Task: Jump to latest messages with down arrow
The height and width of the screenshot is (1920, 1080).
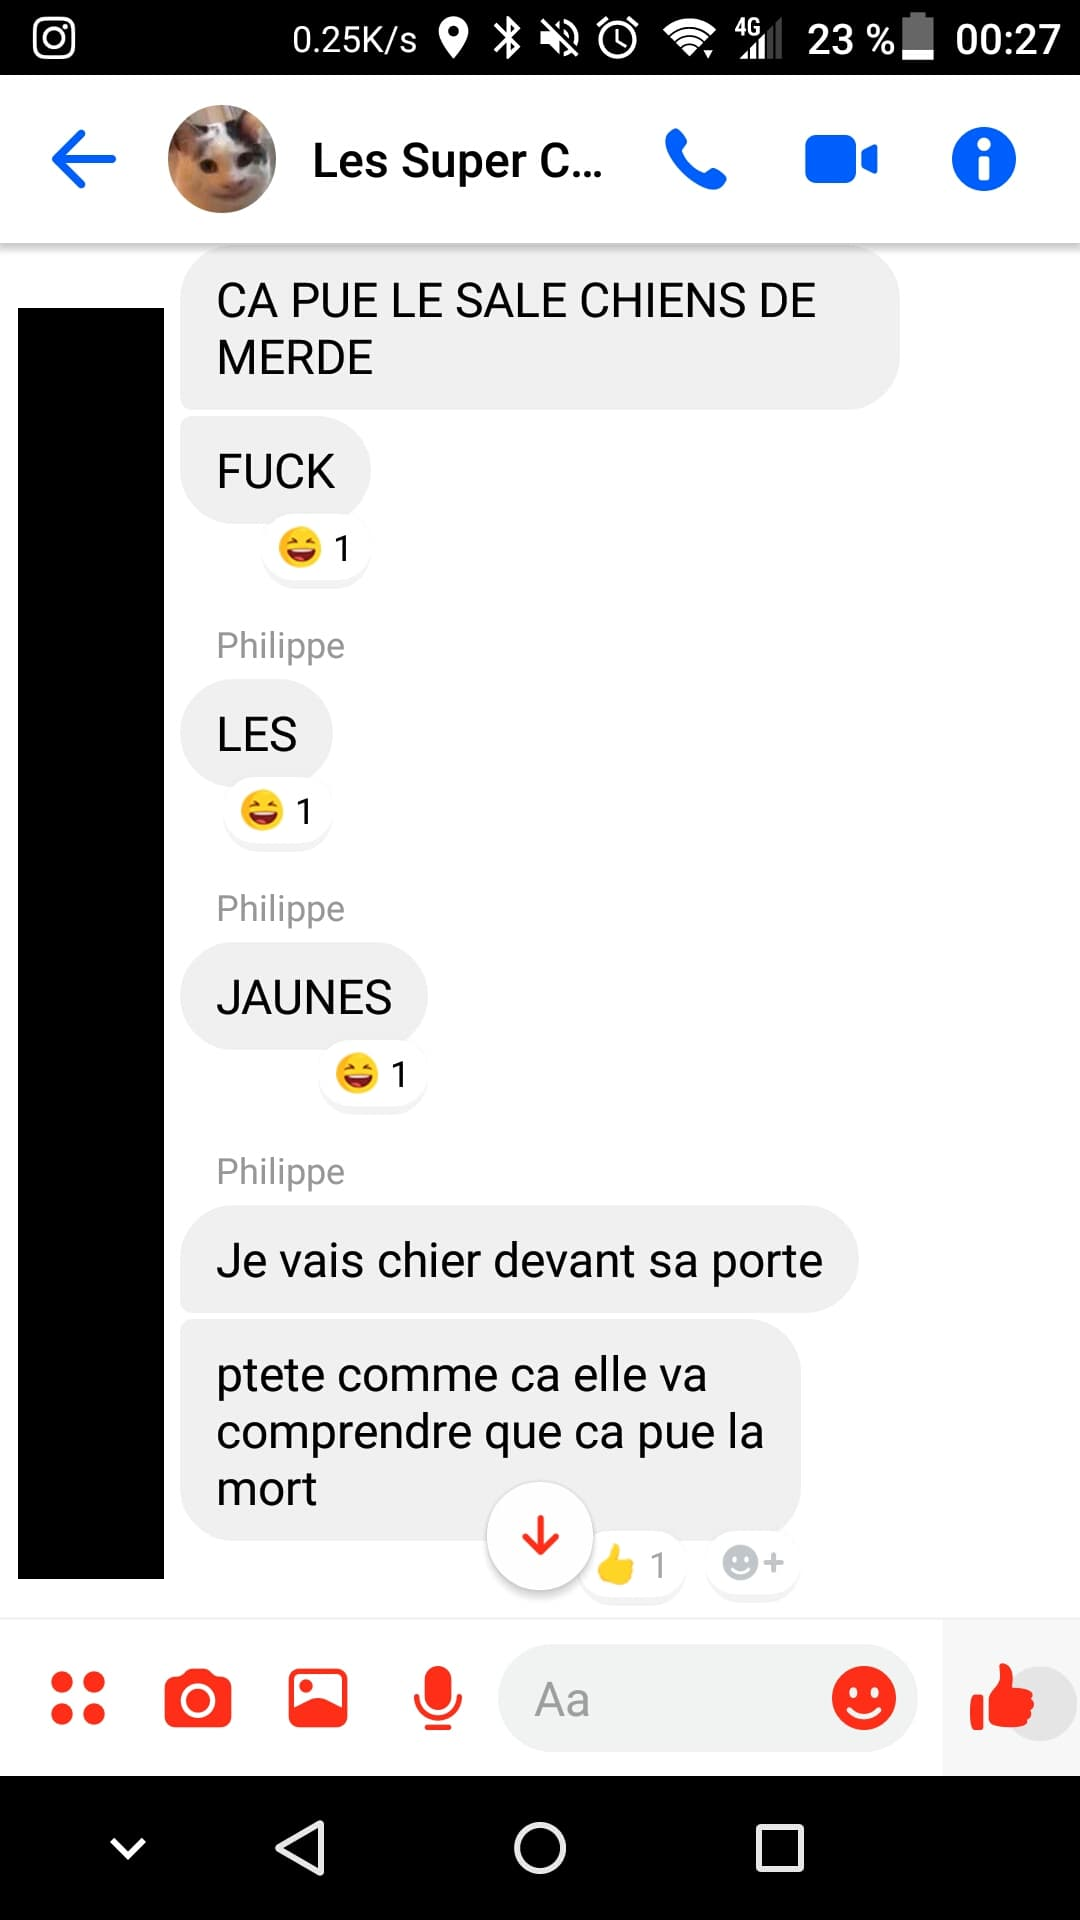Action: (x=540, y=1536)
